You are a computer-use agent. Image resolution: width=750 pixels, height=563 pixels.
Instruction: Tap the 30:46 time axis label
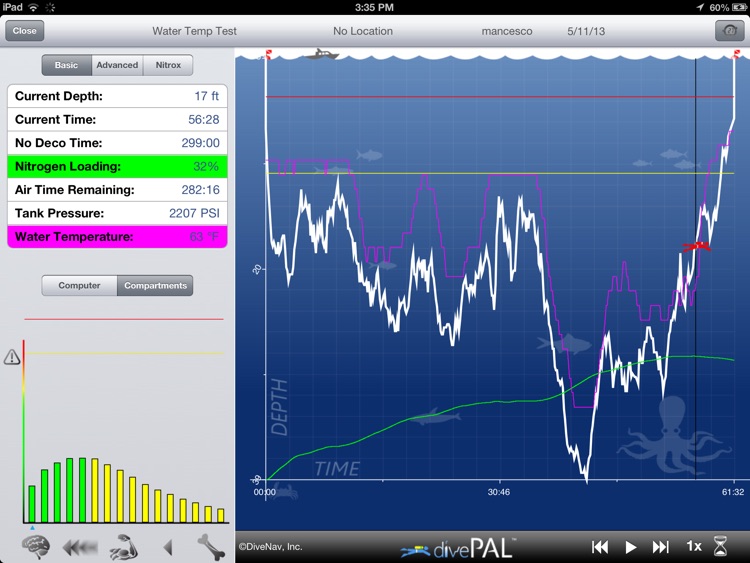click(x=499, y=492)
